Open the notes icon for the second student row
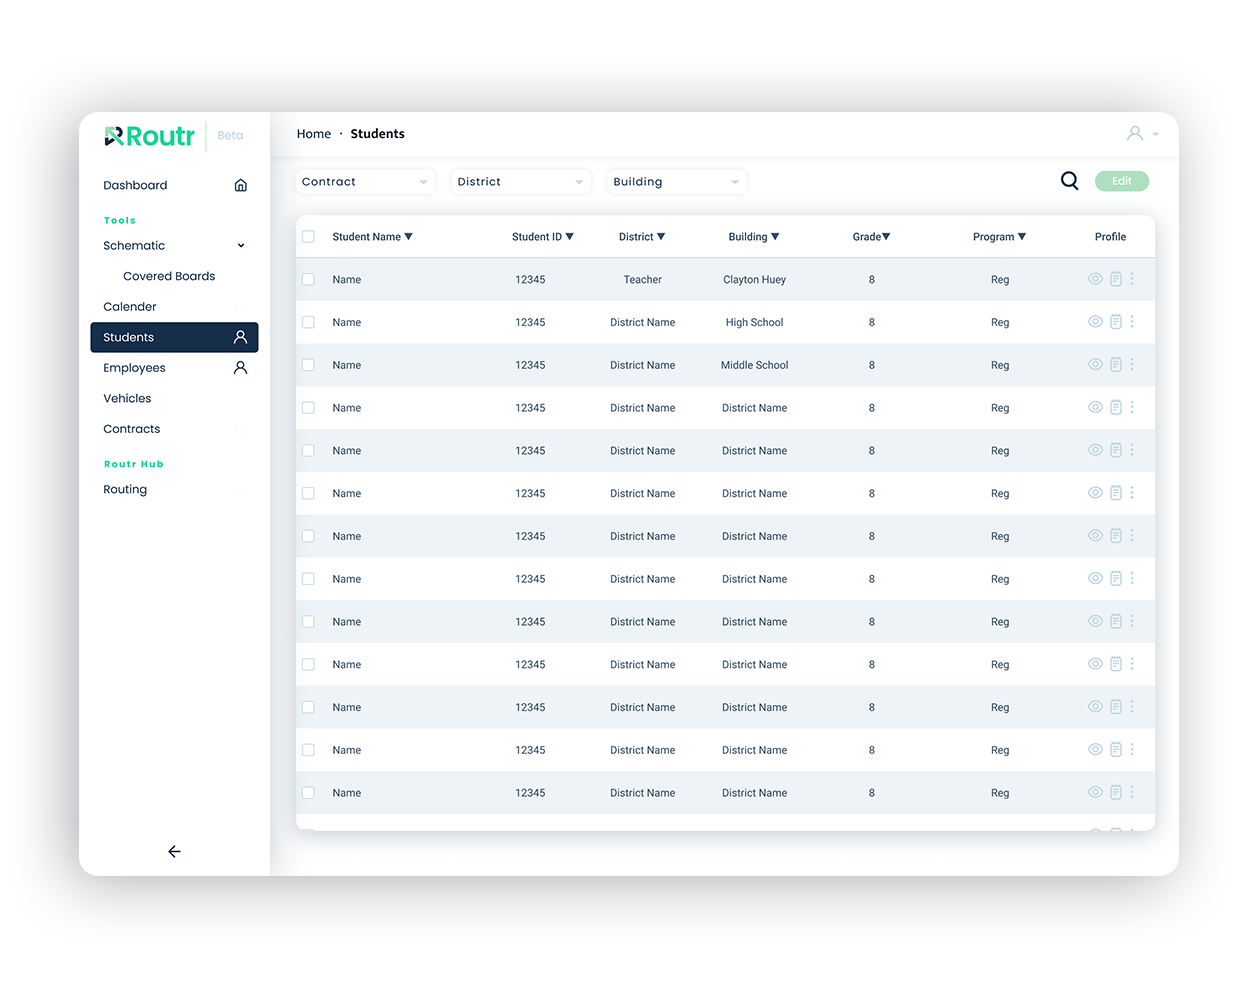 1115,322
